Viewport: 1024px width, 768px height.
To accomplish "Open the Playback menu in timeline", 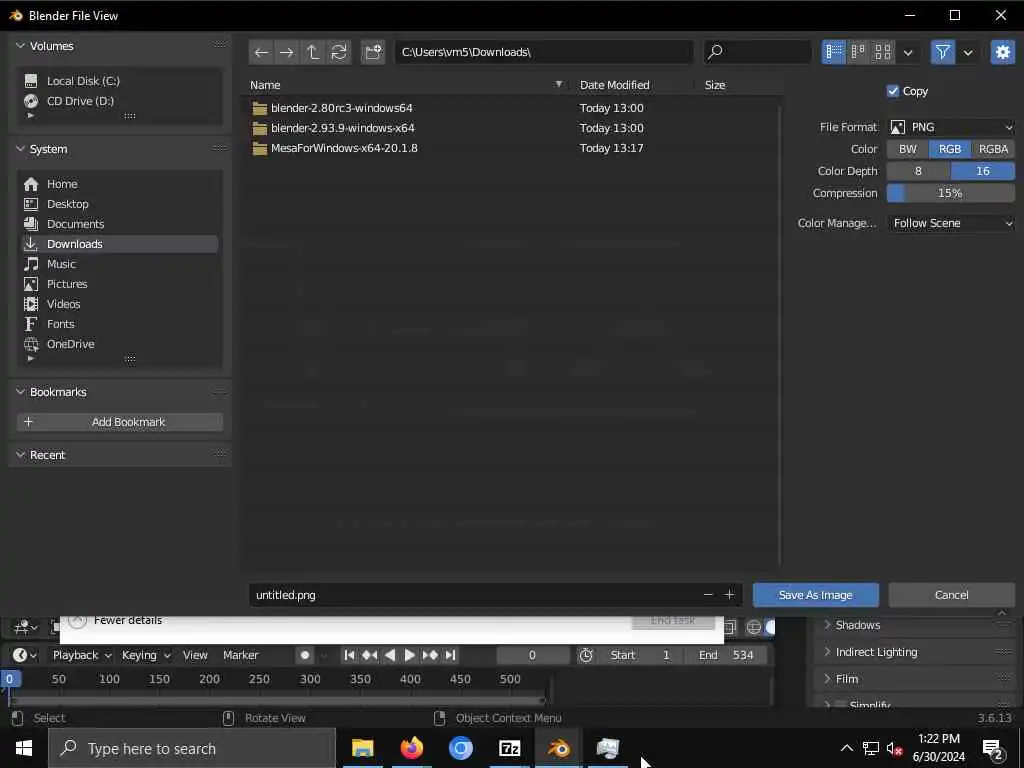I will point(82,655).
